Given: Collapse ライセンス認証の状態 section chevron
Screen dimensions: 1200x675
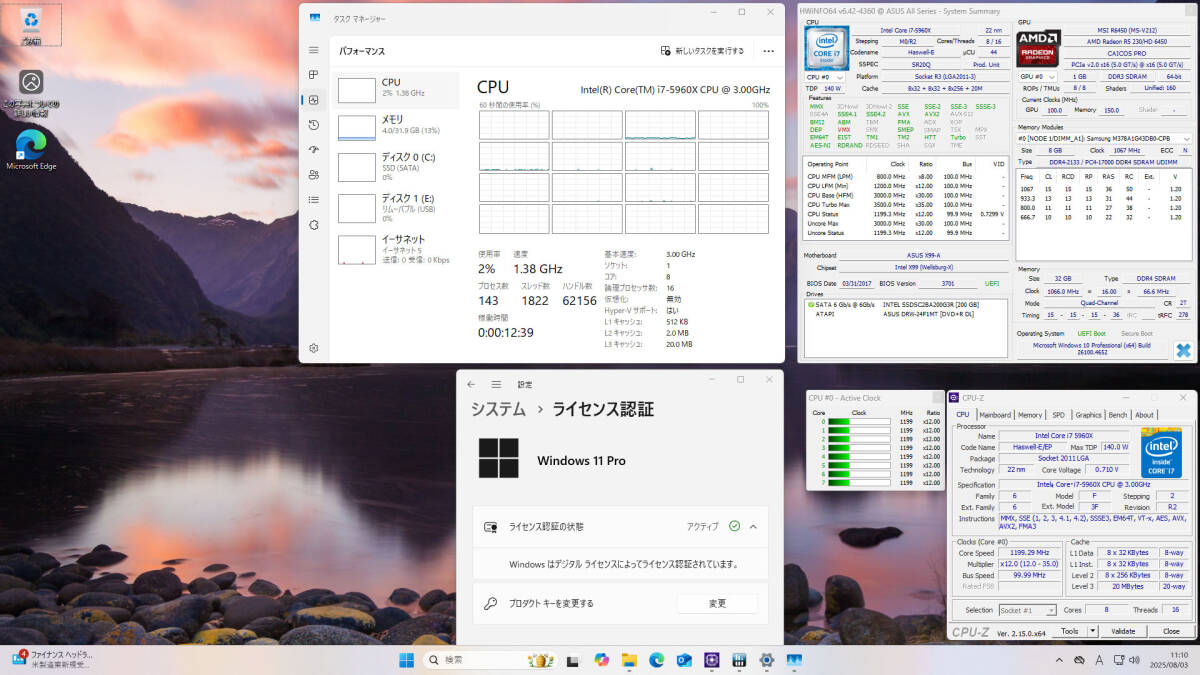Looking at the screenshot, I should point(753,526).
